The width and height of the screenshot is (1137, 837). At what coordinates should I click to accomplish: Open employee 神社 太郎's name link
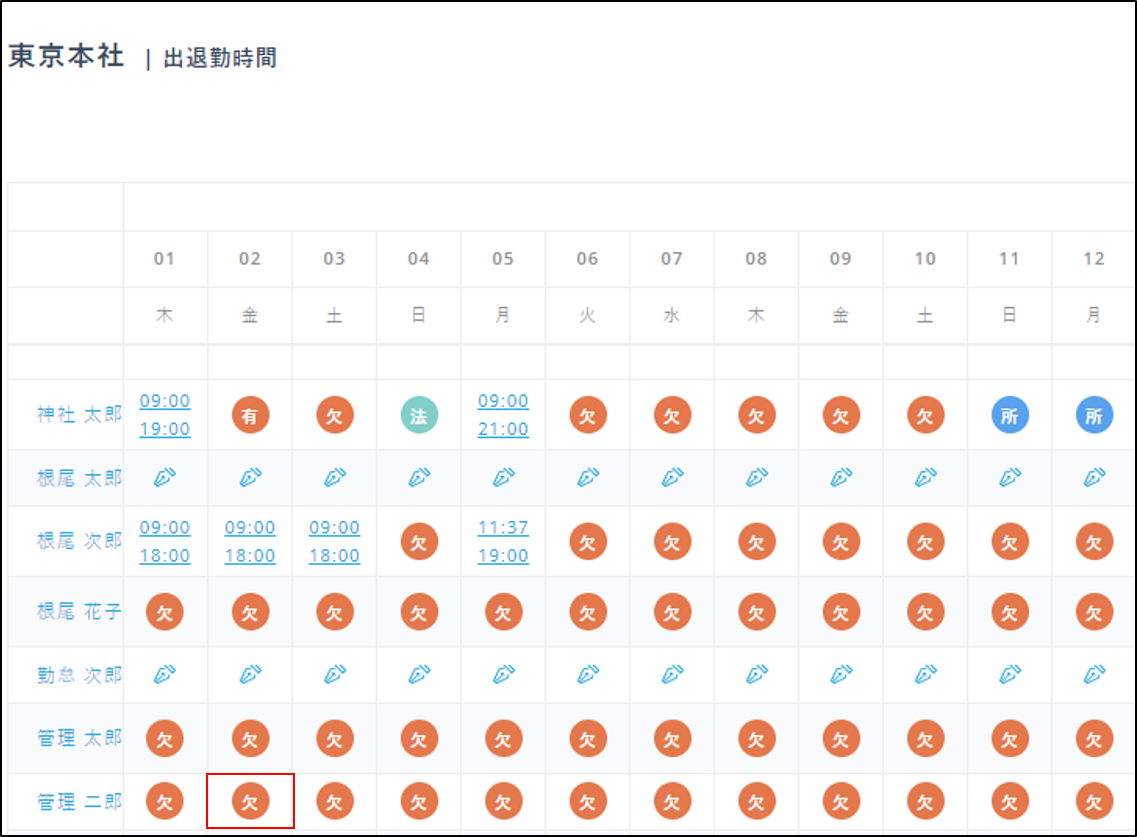tap(80, 415)
